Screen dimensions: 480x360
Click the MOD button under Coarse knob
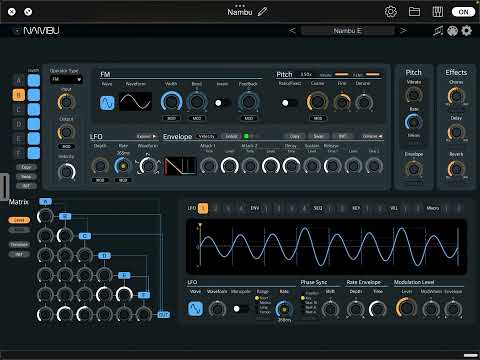(318, 118)
